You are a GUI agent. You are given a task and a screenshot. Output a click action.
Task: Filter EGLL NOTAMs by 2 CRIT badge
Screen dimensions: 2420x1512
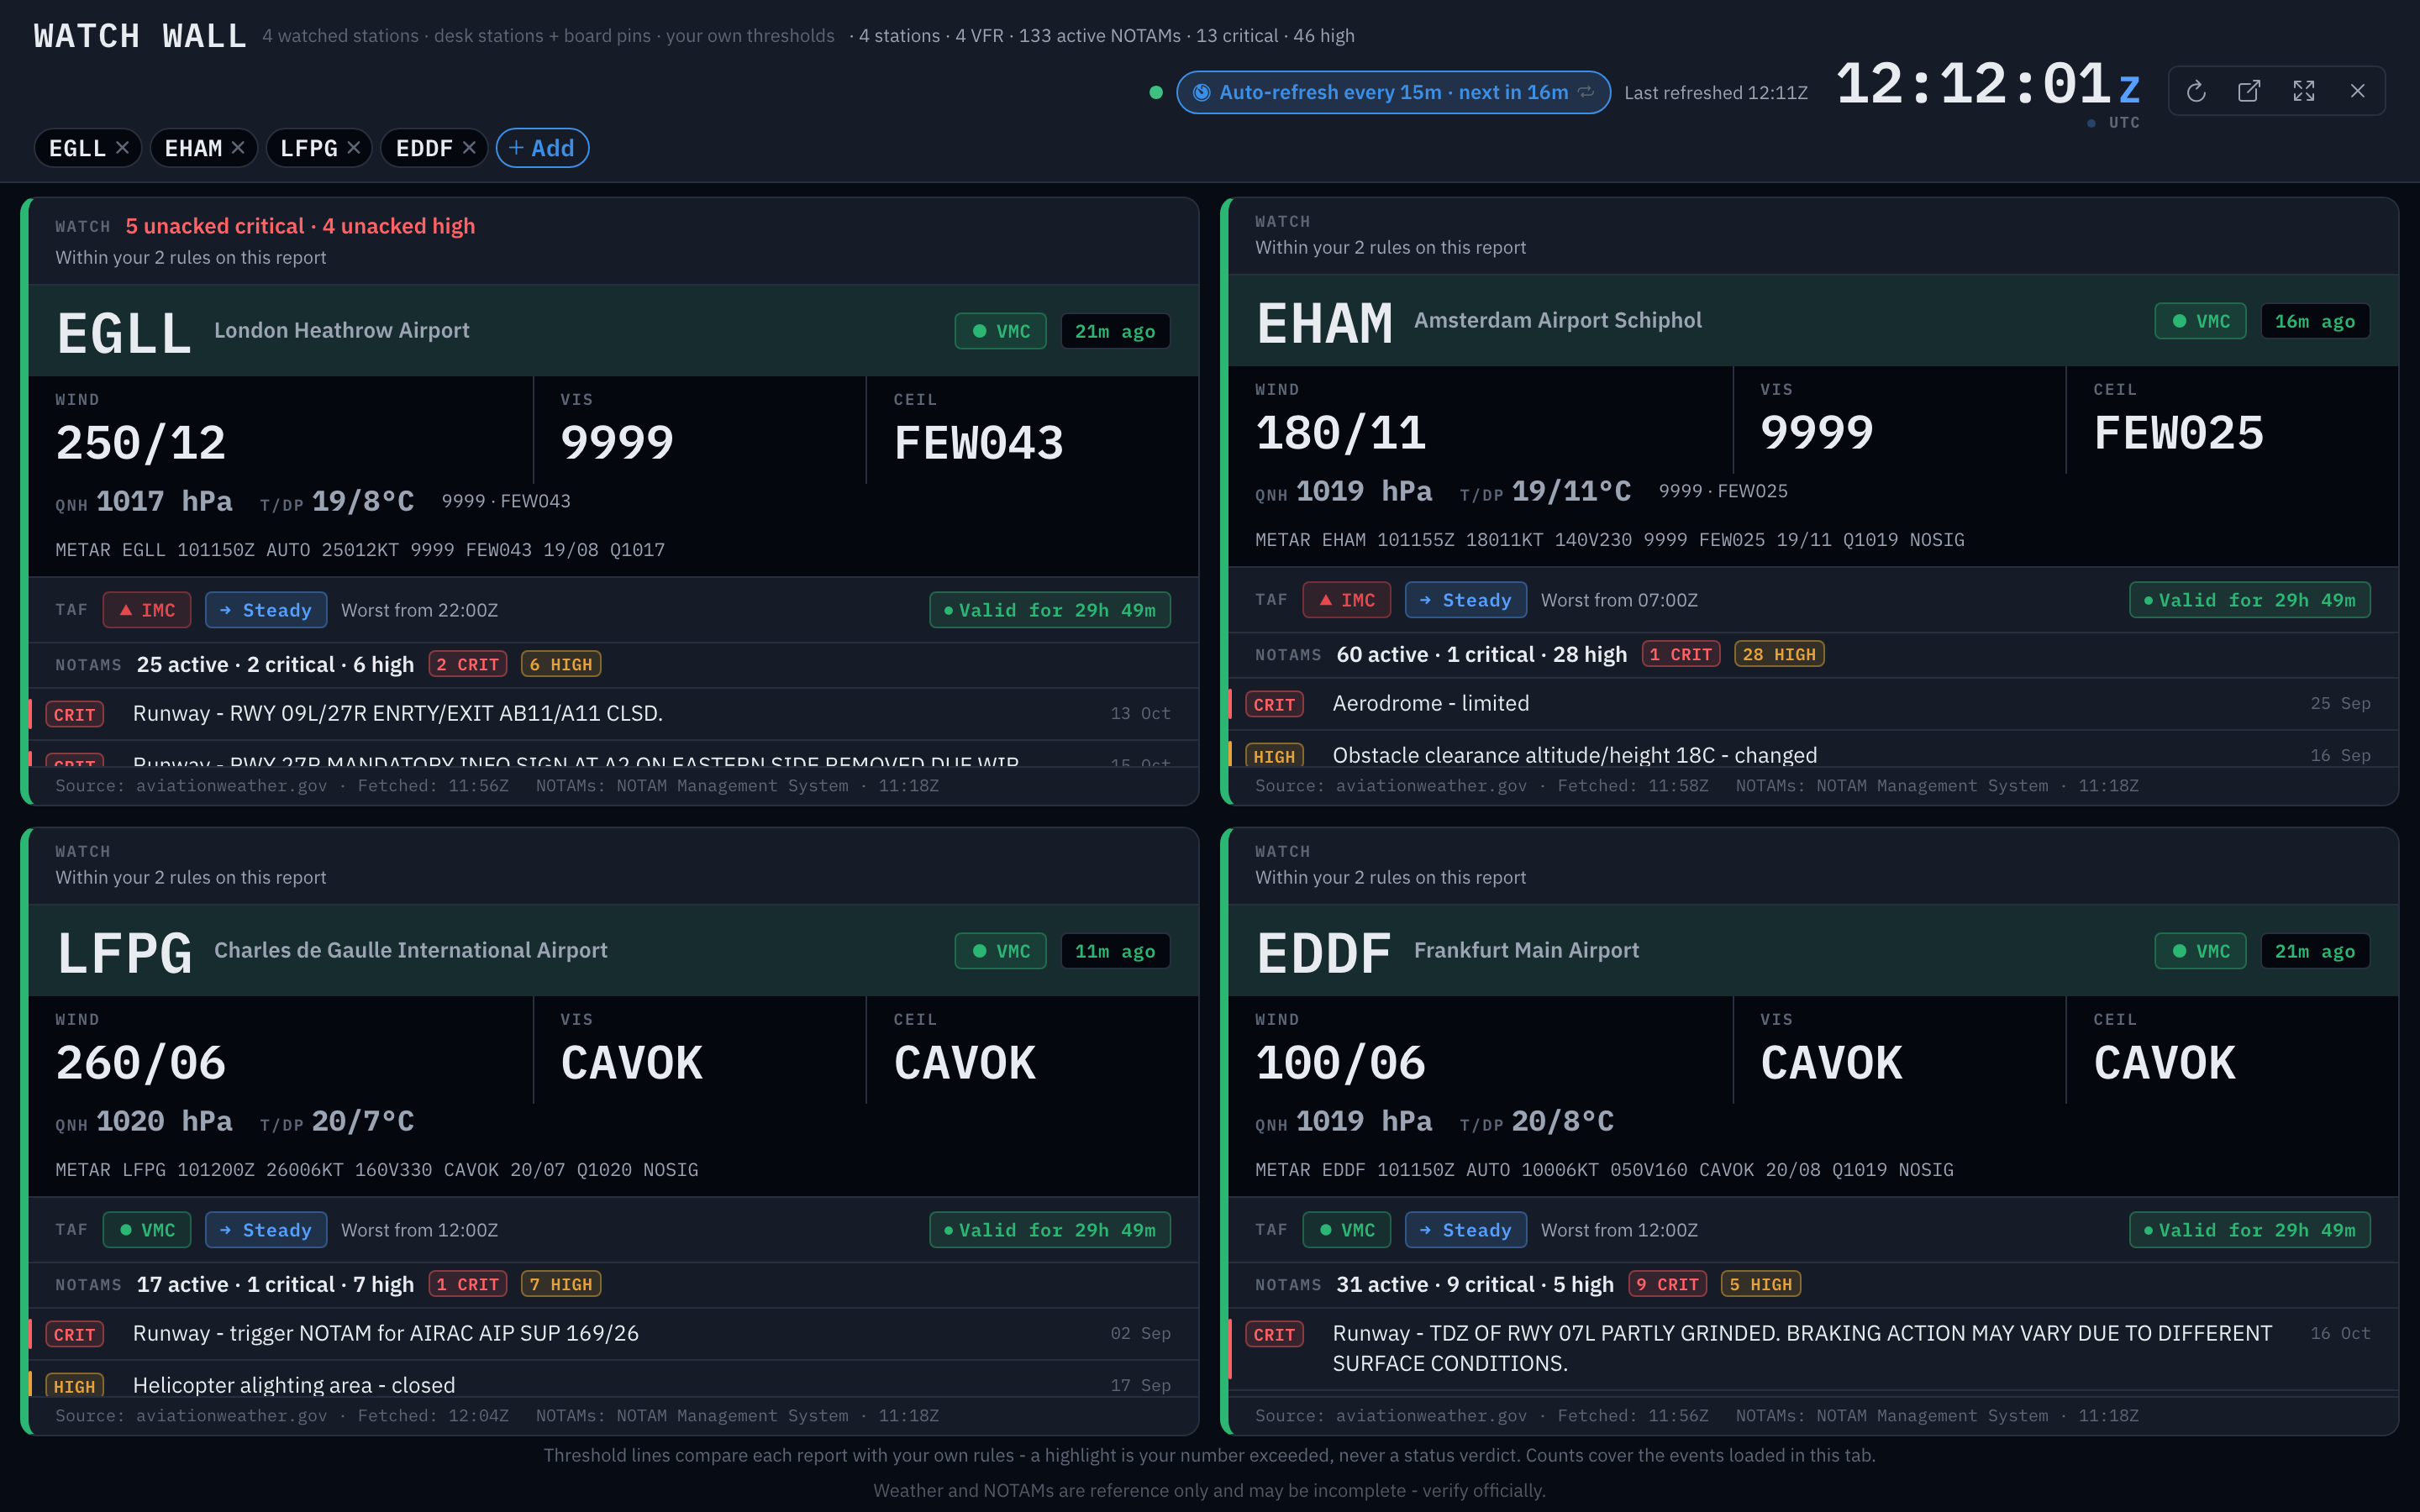click(x=468, y=664)
